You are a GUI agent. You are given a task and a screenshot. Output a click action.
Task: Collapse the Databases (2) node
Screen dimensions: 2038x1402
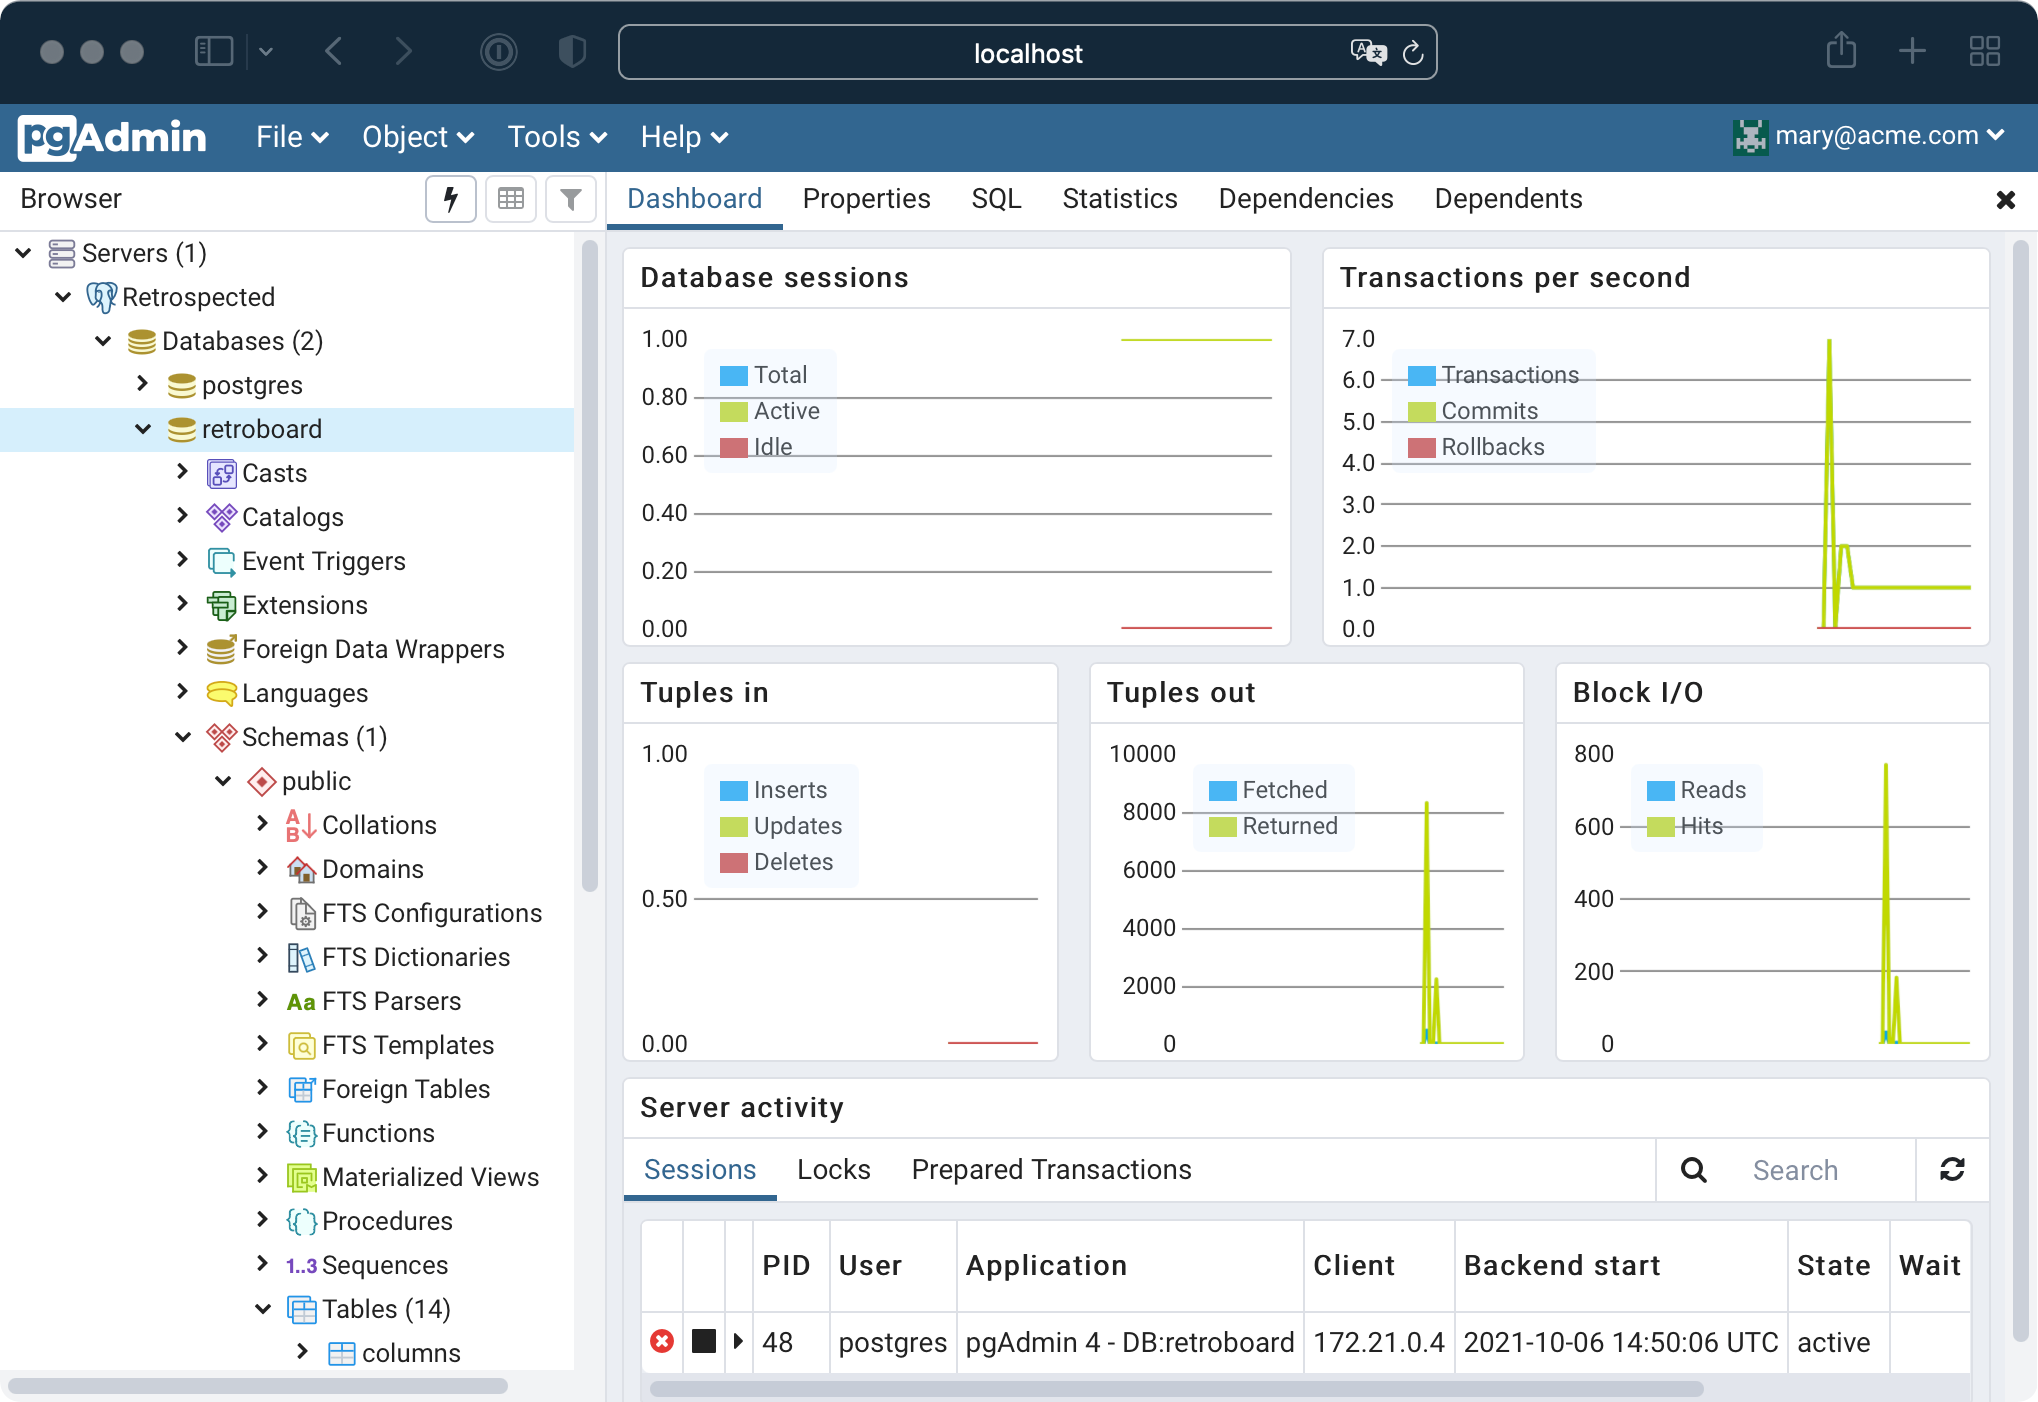click(x=103, y=341)
